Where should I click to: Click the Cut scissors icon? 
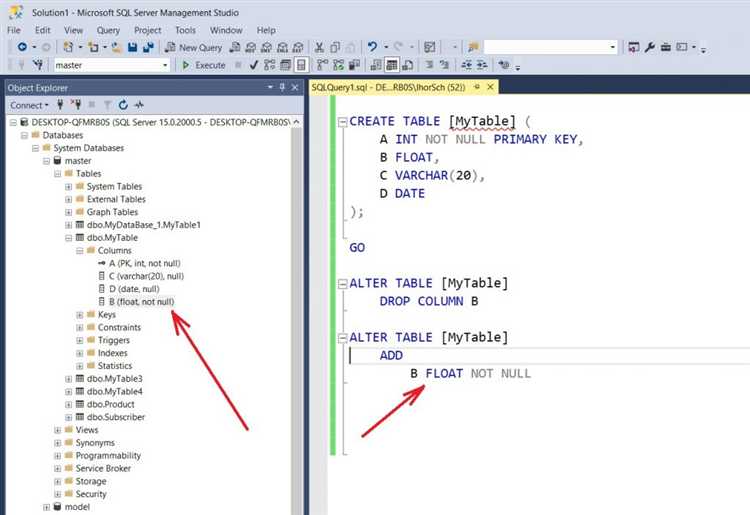[319, 47]
